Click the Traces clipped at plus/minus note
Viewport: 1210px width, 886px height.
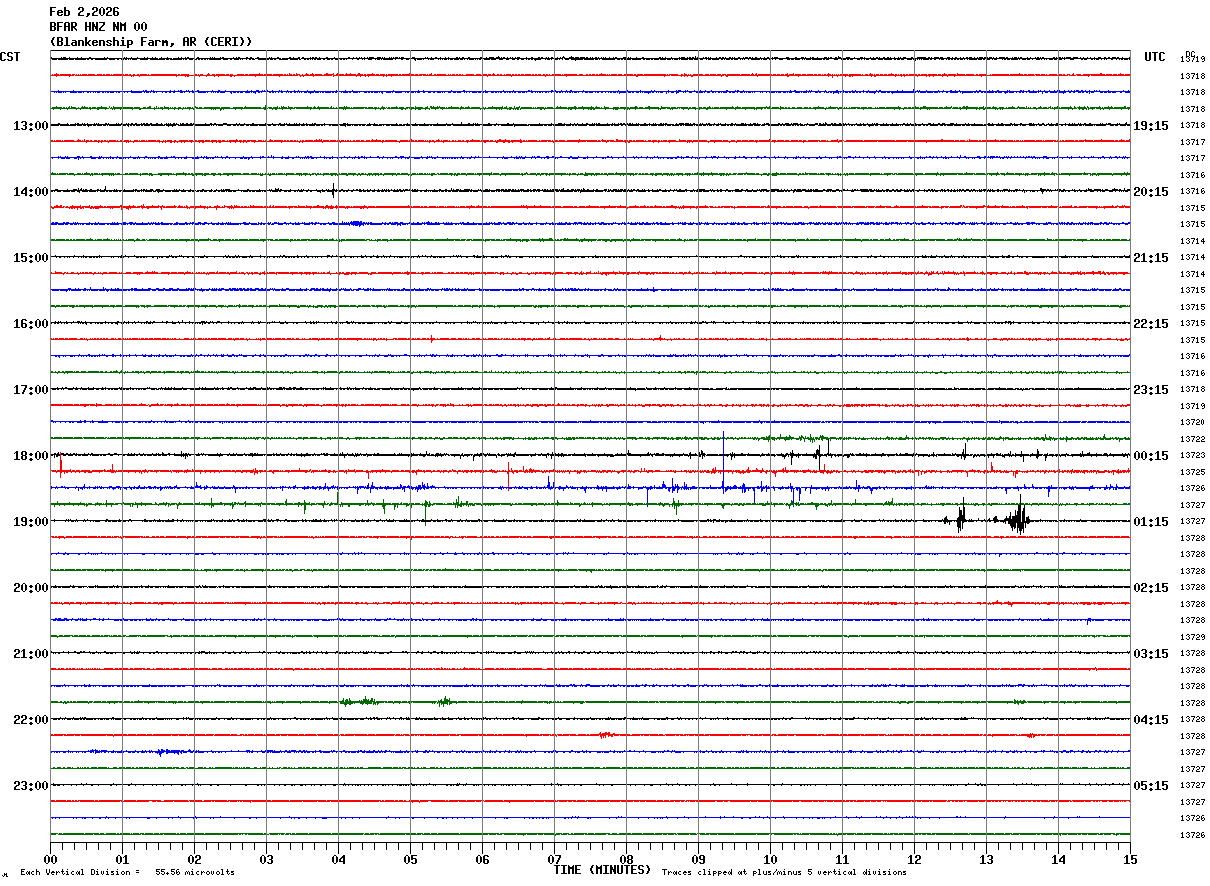click(x=784, y=873)
